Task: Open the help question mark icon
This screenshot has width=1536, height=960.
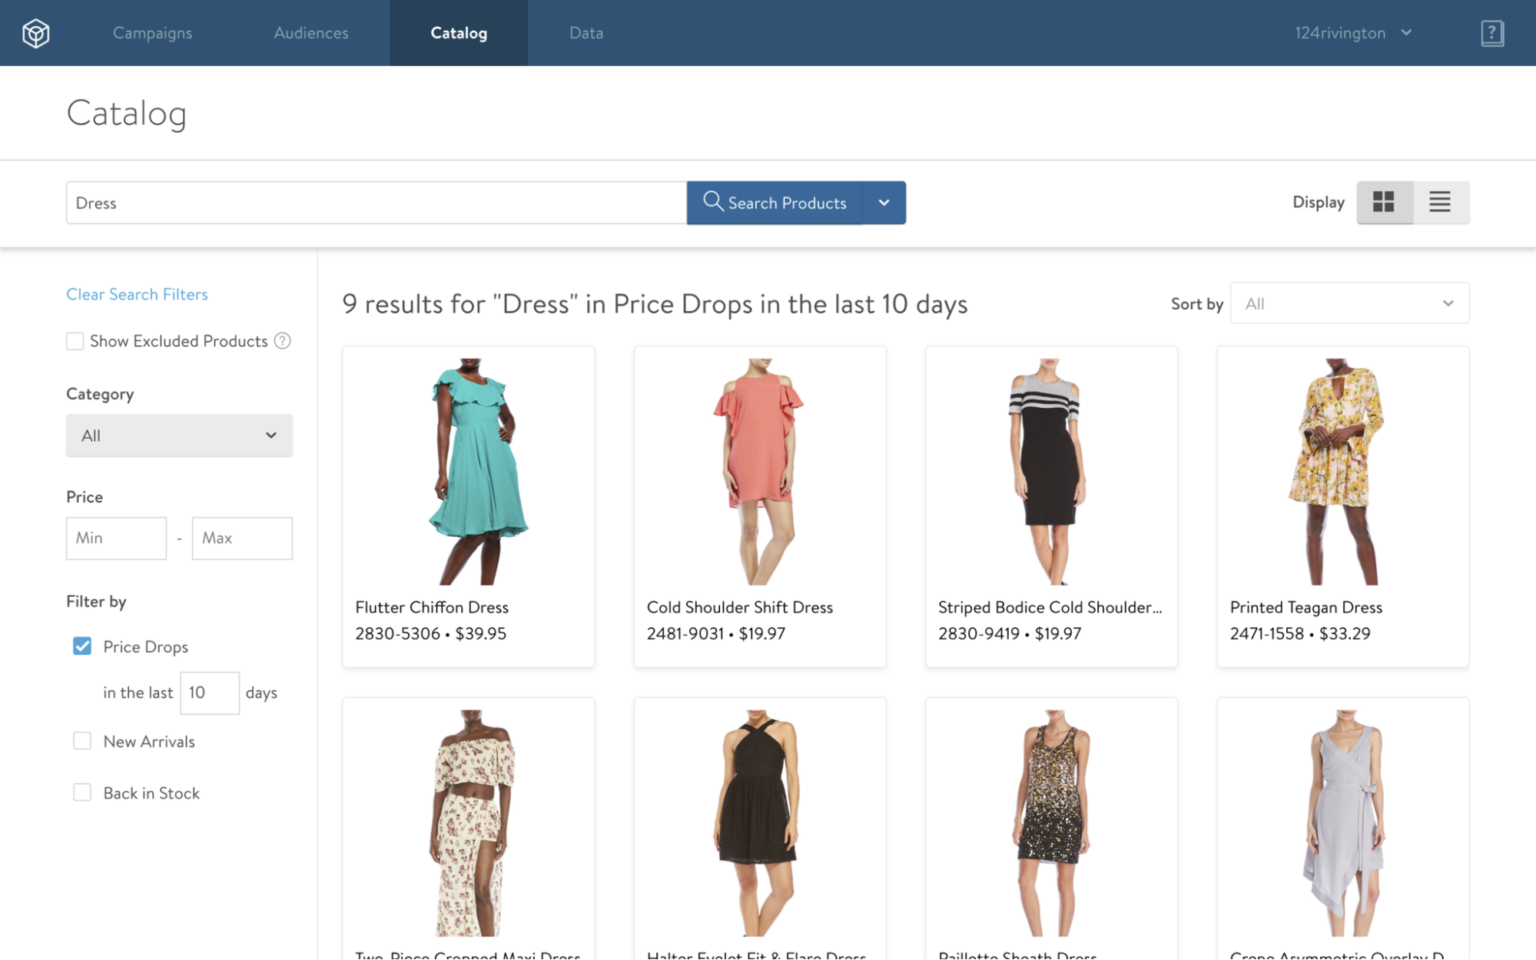Action: 1492,33
